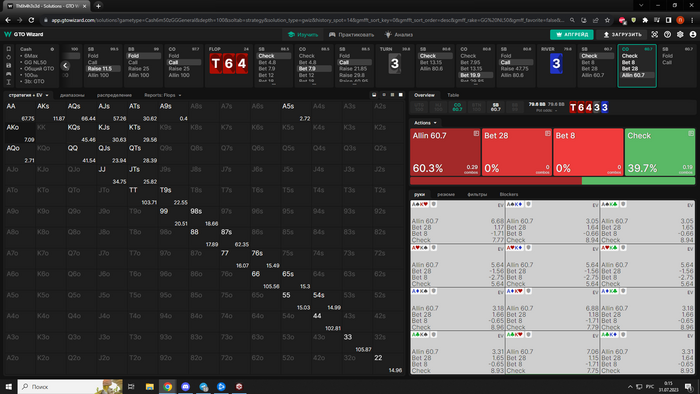Select UTG 100 position toggle in overview

click(x=419, y=107)
